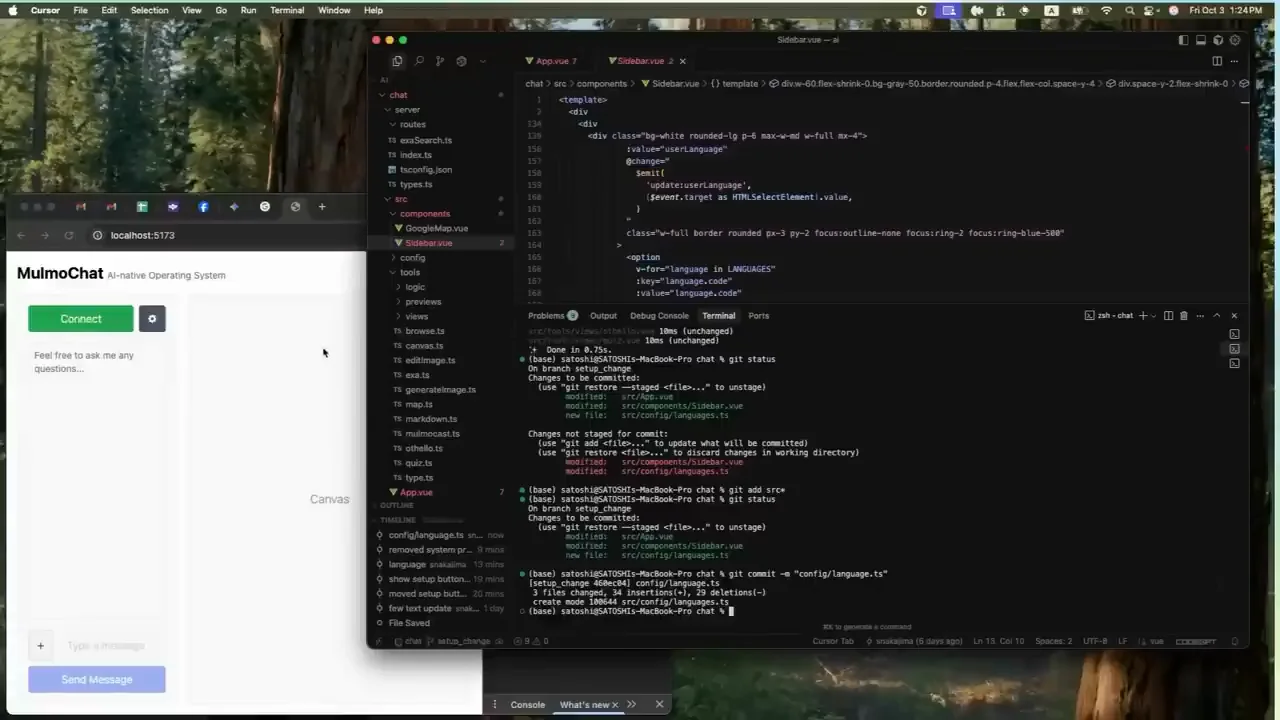Image resolution: width=1280 pixels, height=720 pixels.
Task: Open the Console tab in DevTools drawer
Action: pyautogui.click(x=528, y=705)
